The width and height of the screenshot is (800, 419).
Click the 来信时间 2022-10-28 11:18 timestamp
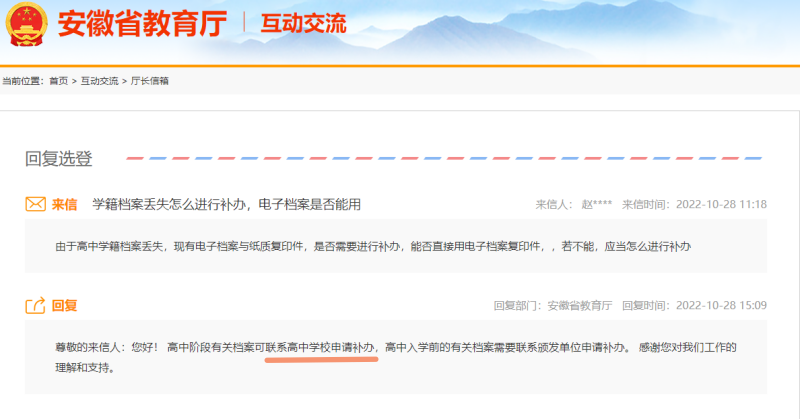pyautogui.click(x=694, y=204)
